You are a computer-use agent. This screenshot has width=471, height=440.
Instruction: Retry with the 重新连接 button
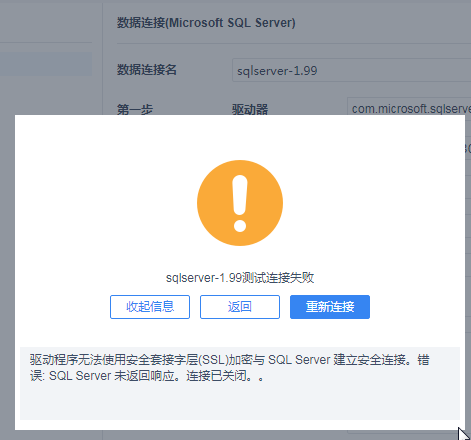coord(330,307)
